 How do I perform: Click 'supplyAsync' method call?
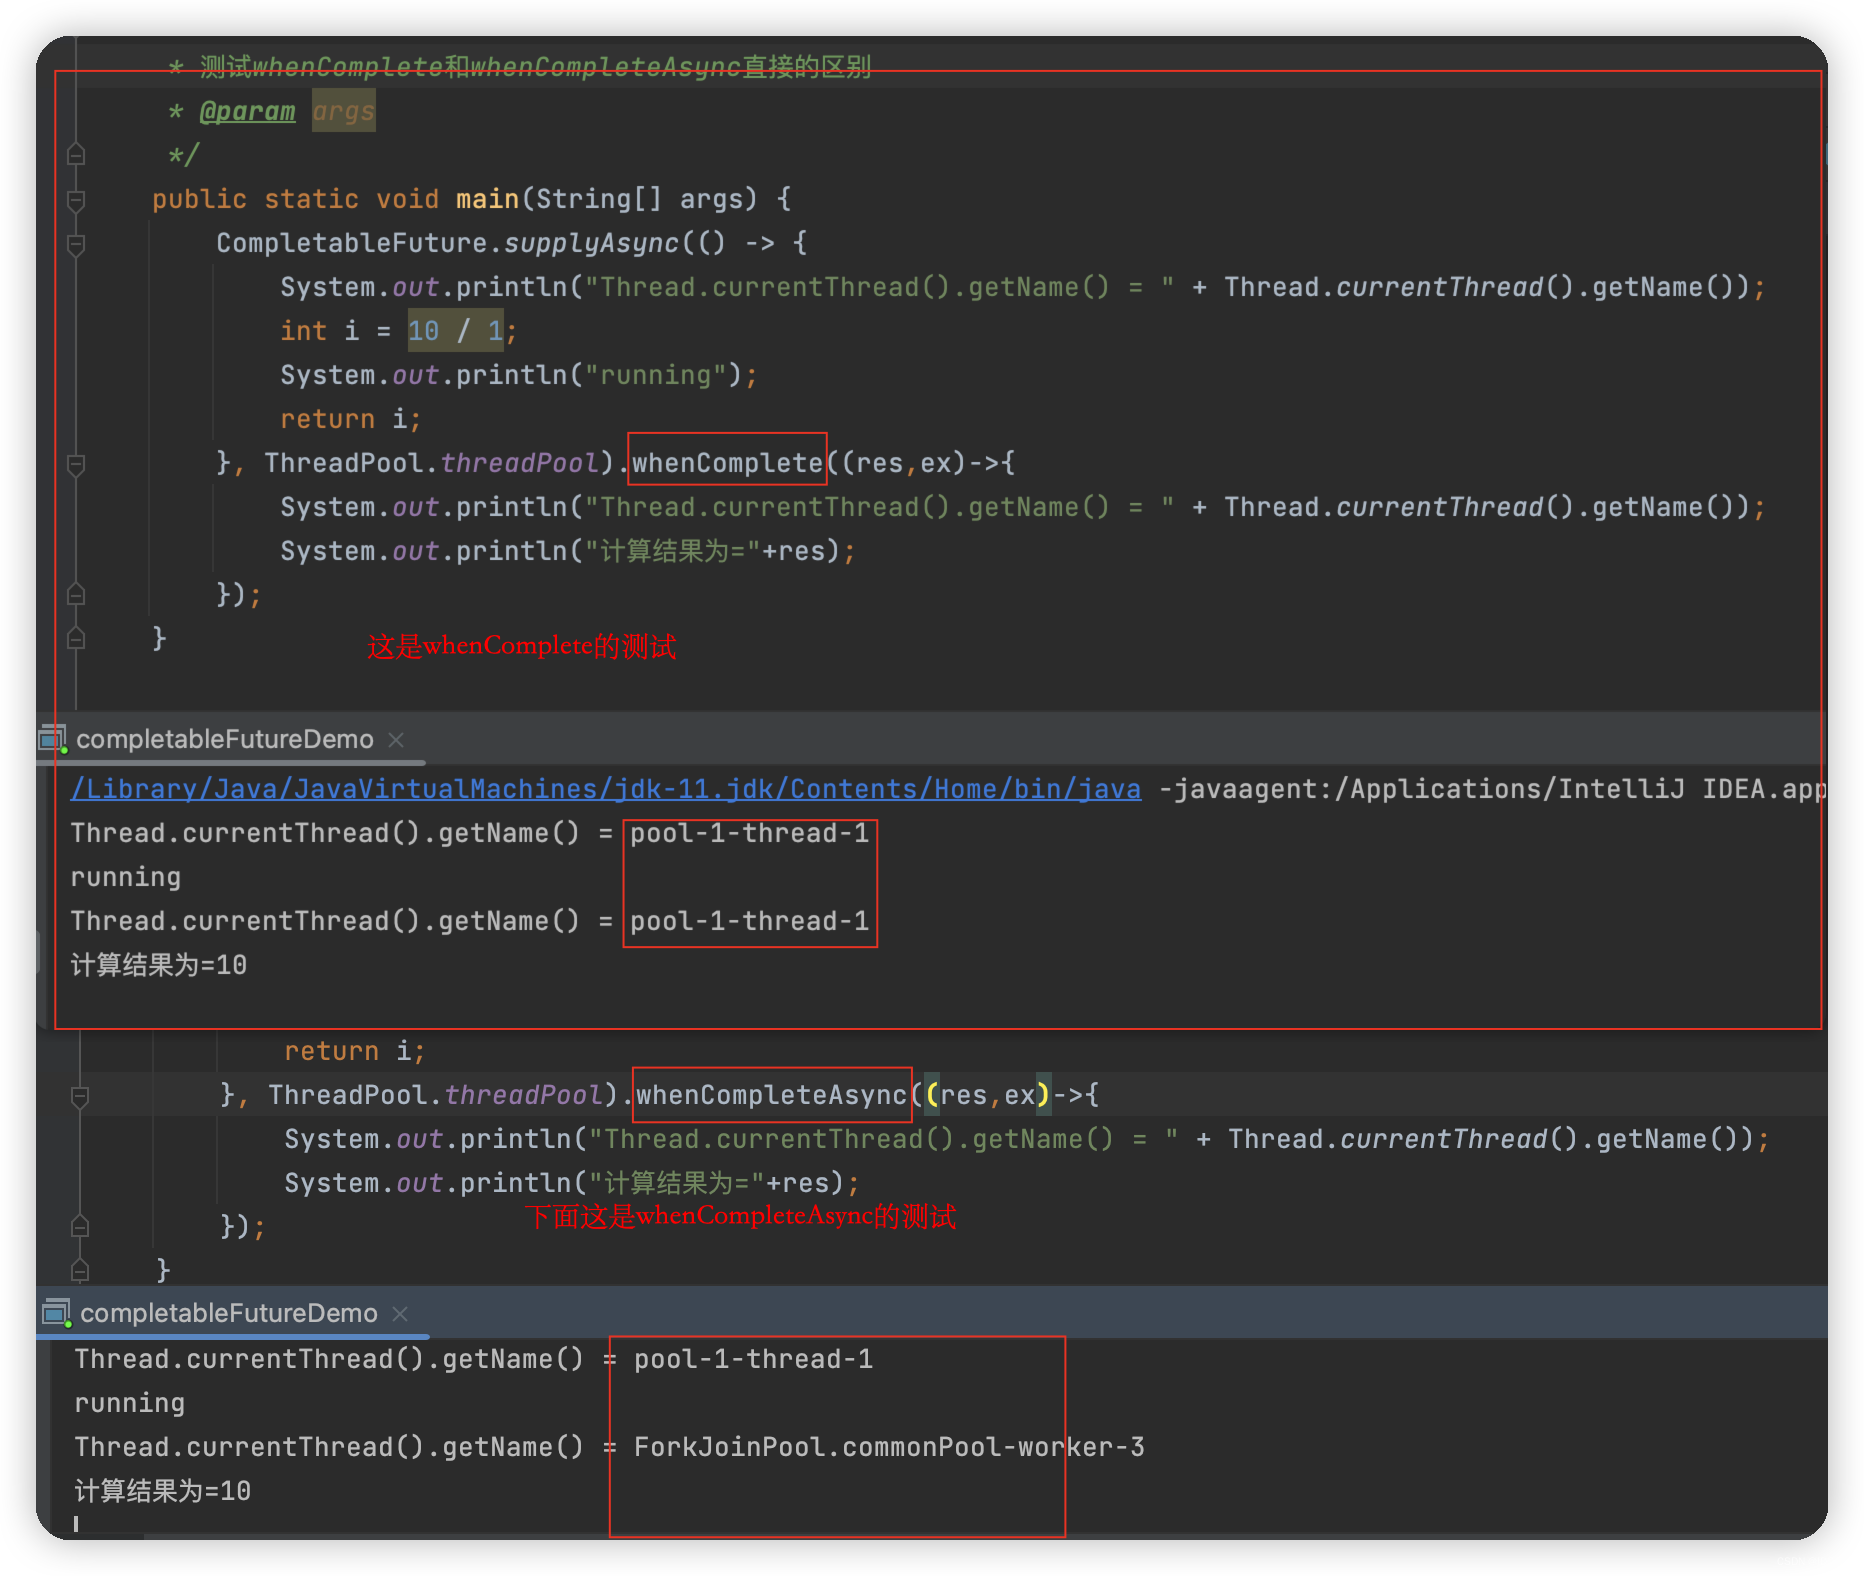pyautogui.click(x=591, y=243)
